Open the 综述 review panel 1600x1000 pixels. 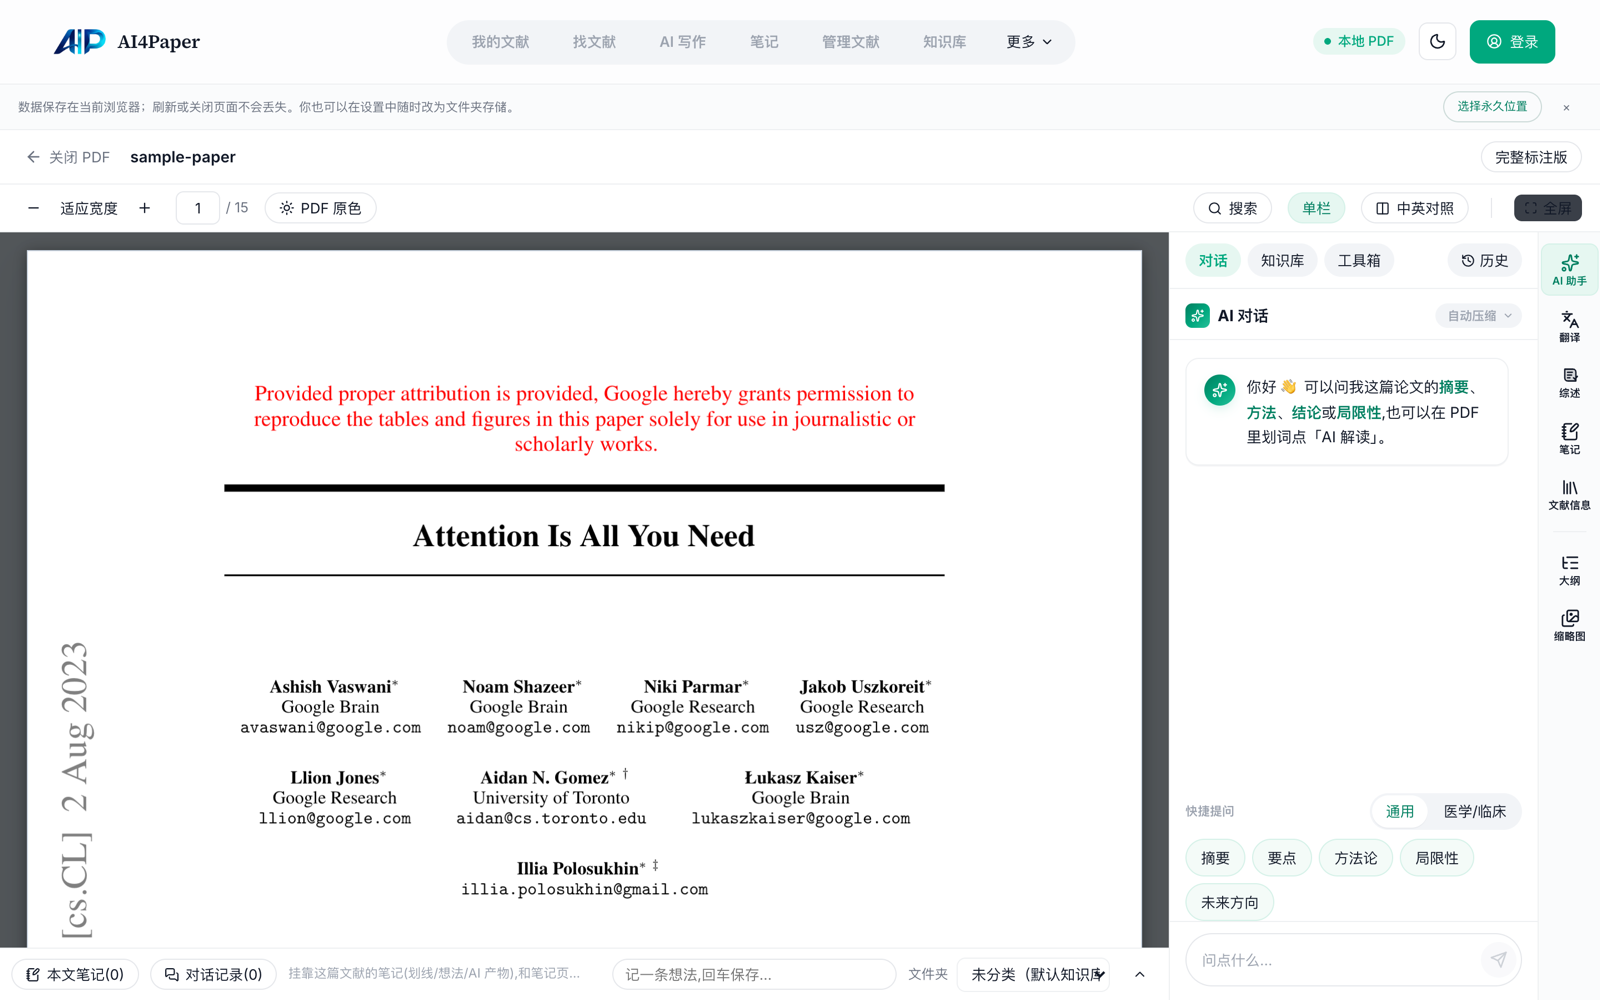pyautogui.click(x=1569, y=382)
